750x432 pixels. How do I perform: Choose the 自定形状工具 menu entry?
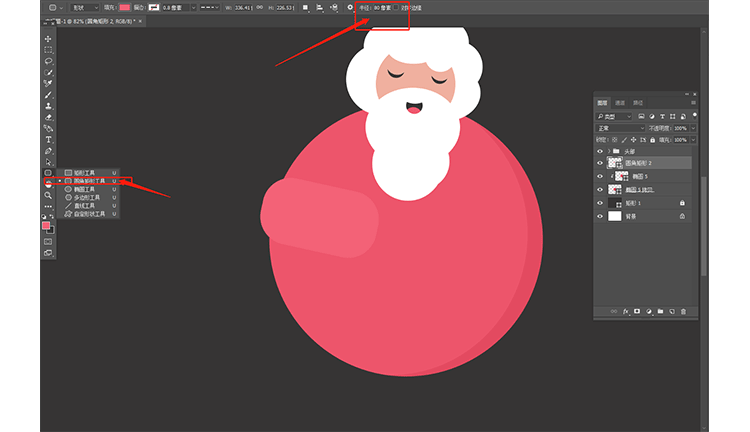click(88, 214)
